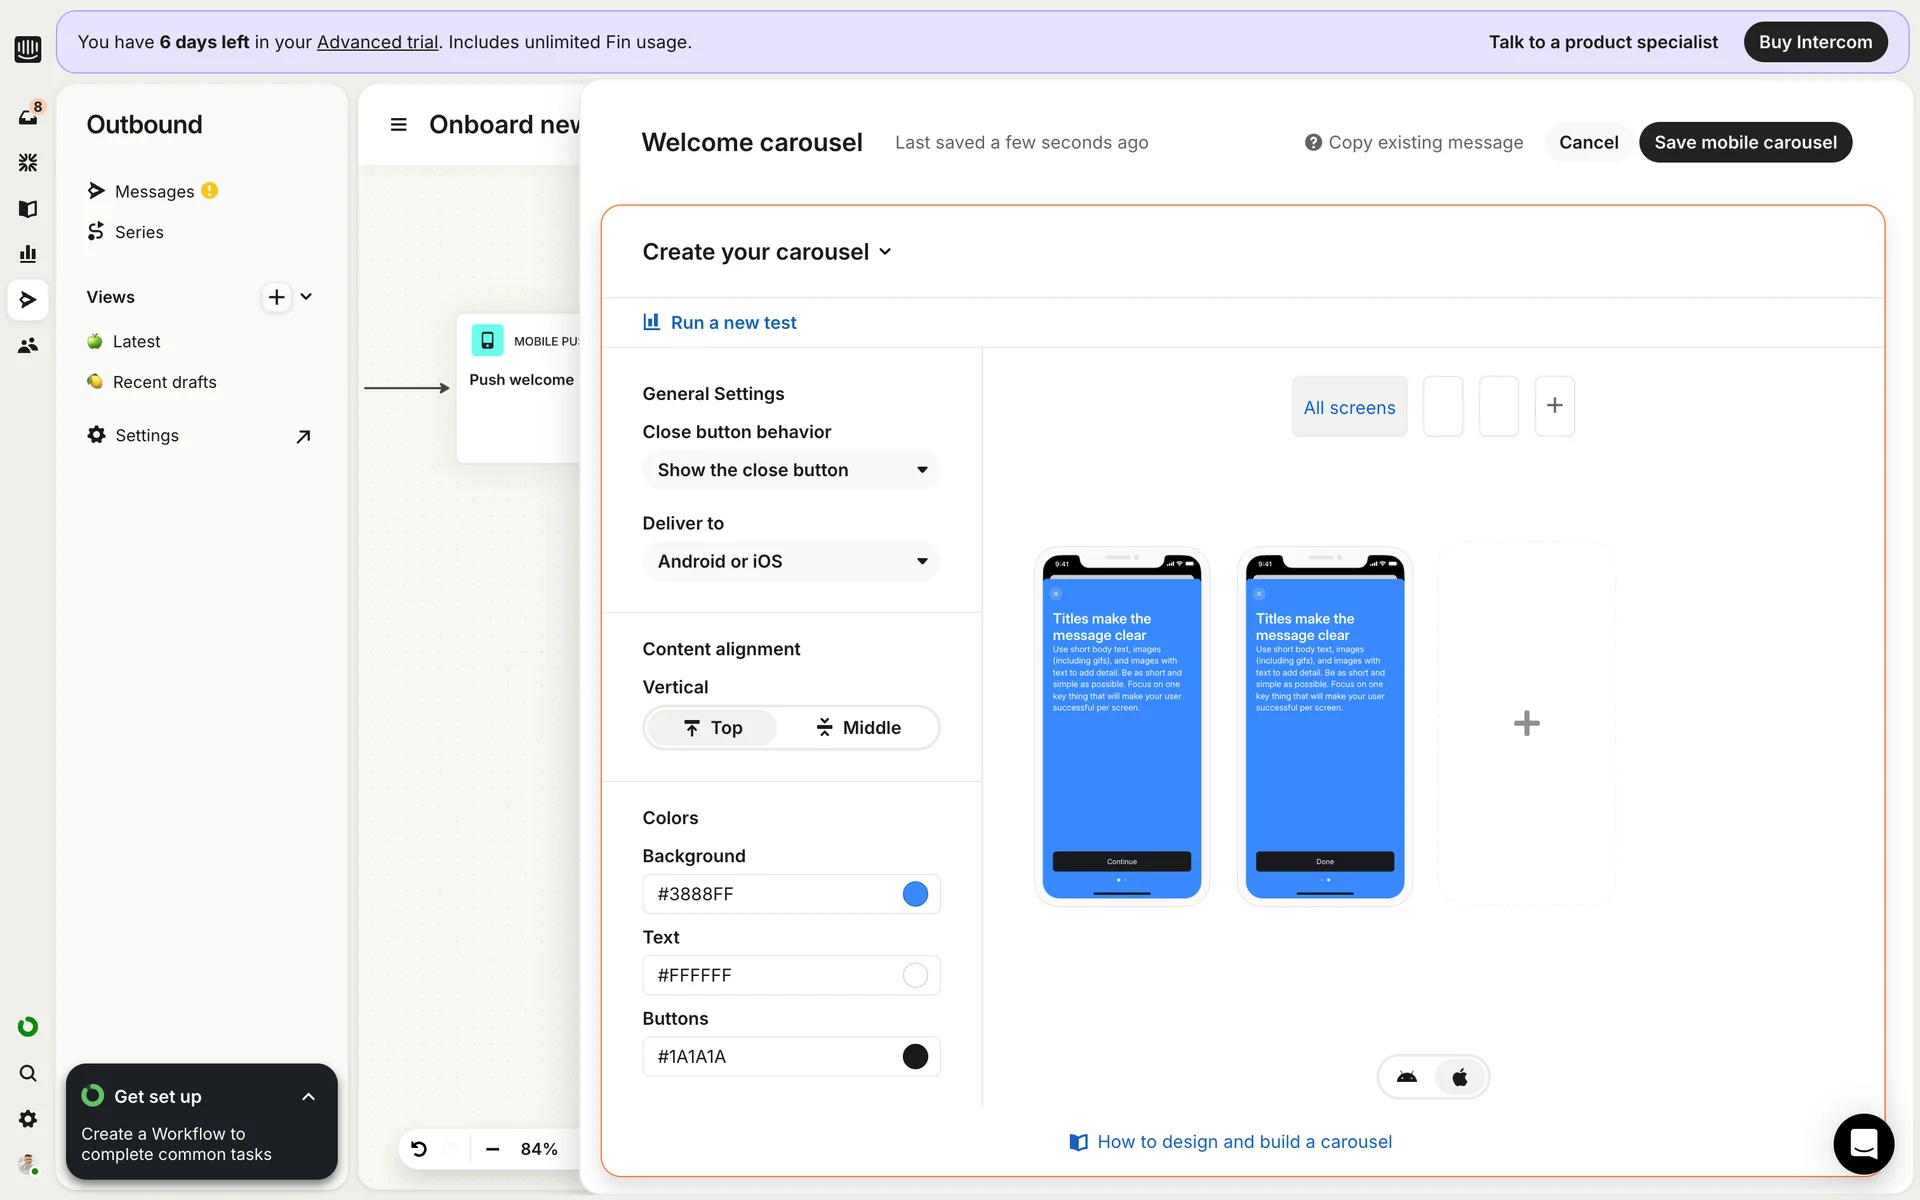
Task: Set vertical alignment to Middle
Action: tap(858, 728)
